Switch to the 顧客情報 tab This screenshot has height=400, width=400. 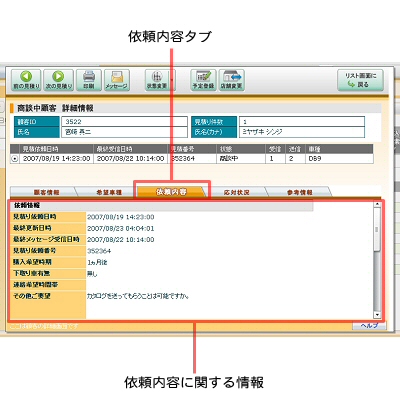(47, 192)
